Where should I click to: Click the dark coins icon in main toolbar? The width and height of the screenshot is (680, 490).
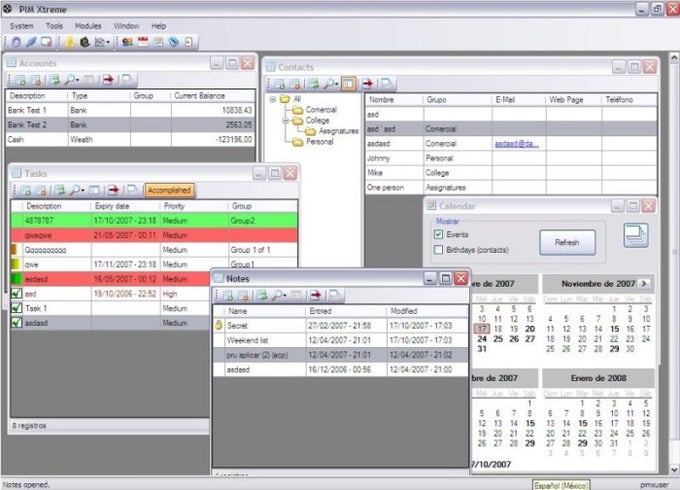pyautogui.click(x=85, y=42)
